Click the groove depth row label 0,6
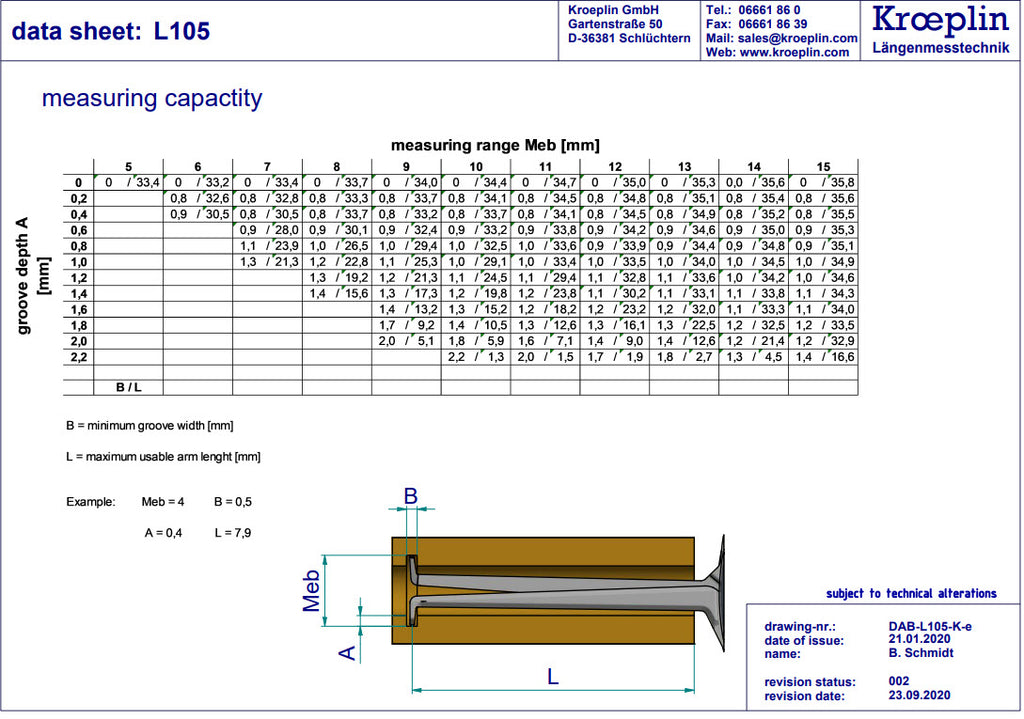 tap(78, 230)
